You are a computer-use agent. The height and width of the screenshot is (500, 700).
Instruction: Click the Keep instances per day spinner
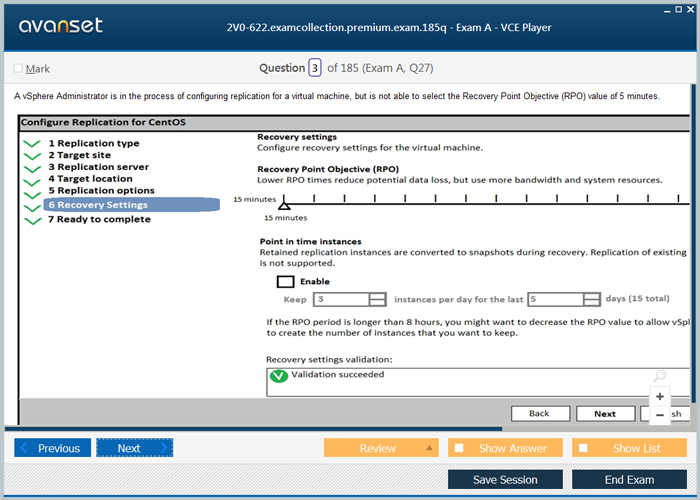[x=350, y=299]
